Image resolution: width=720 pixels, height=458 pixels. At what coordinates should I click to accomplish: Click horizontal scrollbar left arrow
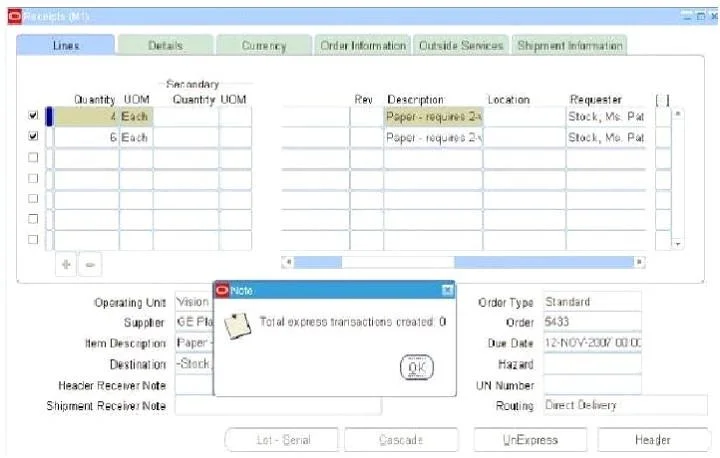[287, 262]
